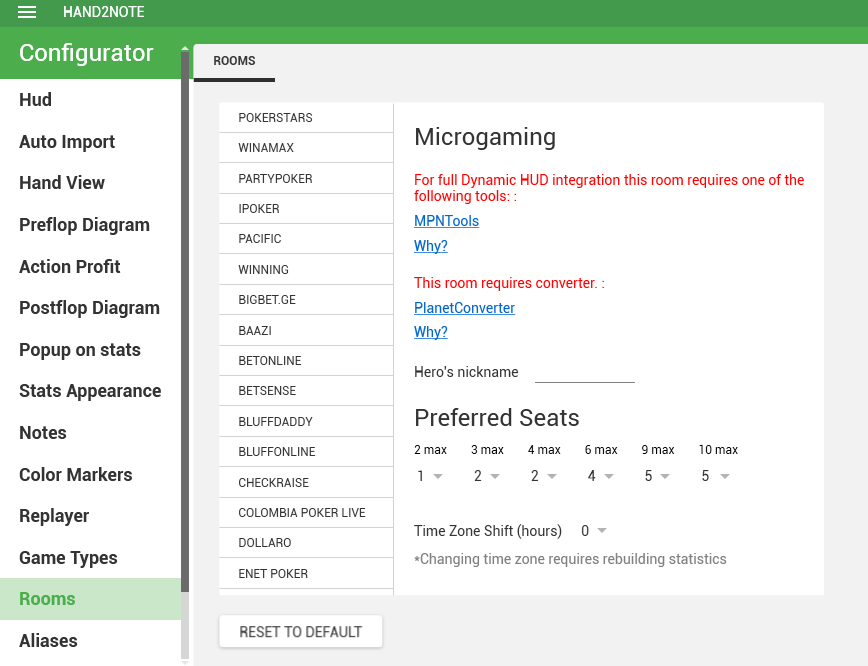Image resolution: width=868 pixels, height=666 pixels.
Task: Open Postflop Diagram settings
Action: (x=89, y=308)
